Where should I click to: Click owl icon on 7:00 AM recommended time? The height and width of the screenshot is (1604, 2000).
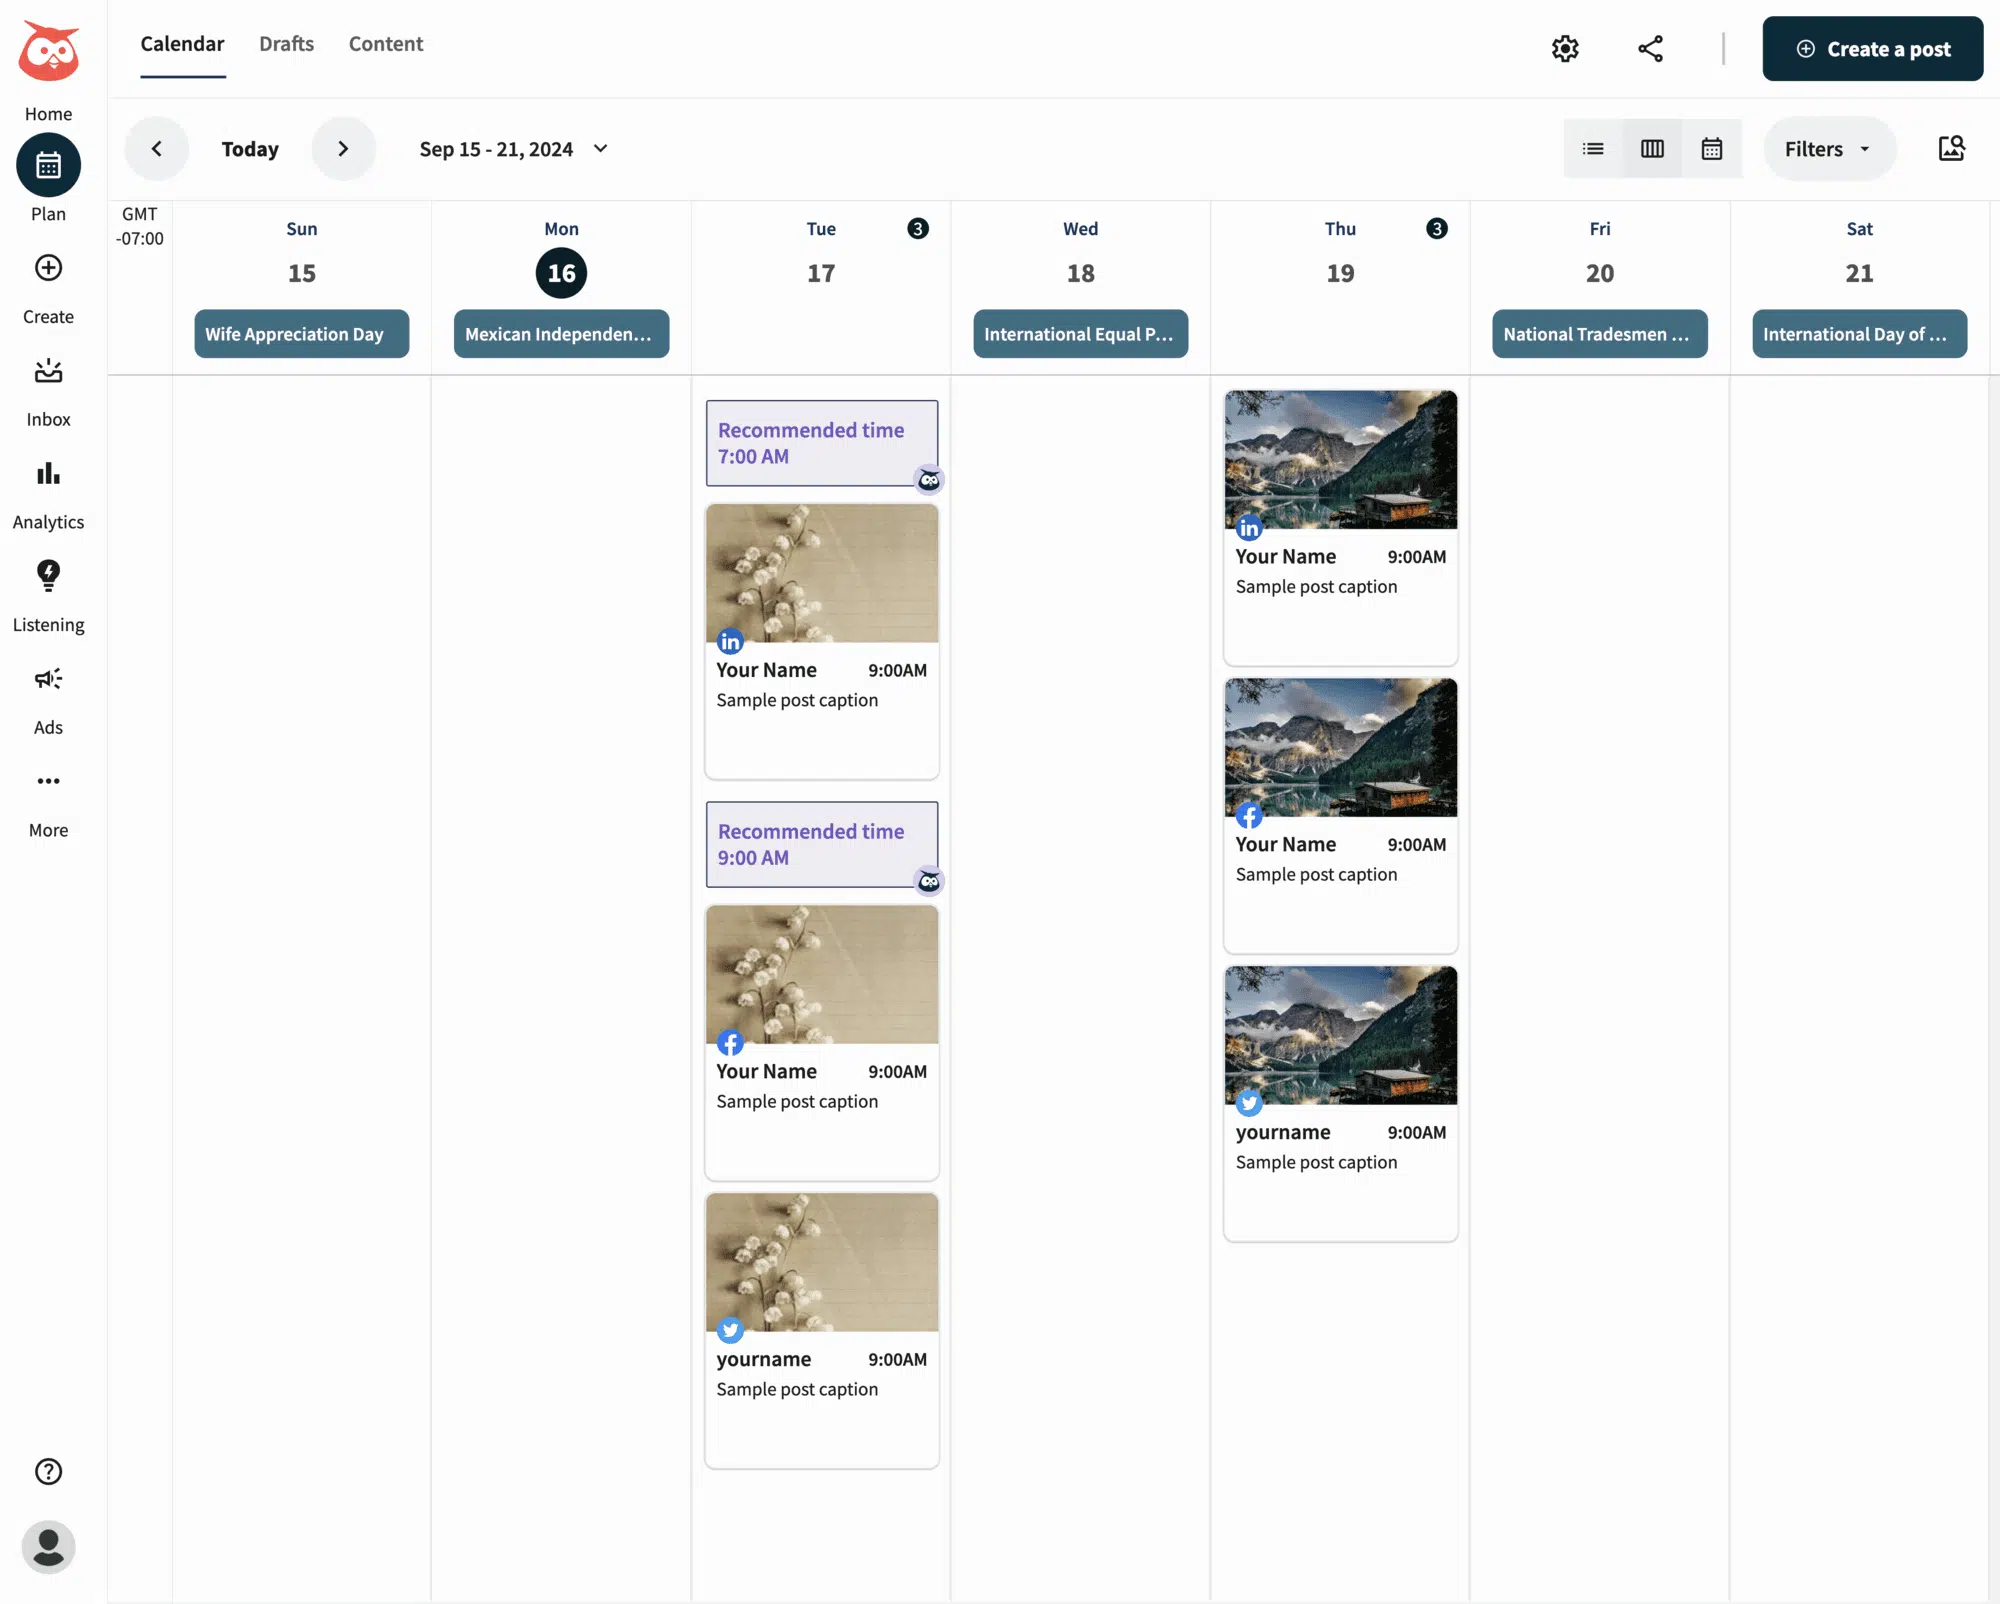pyautogui.click(x=929, y=481)
